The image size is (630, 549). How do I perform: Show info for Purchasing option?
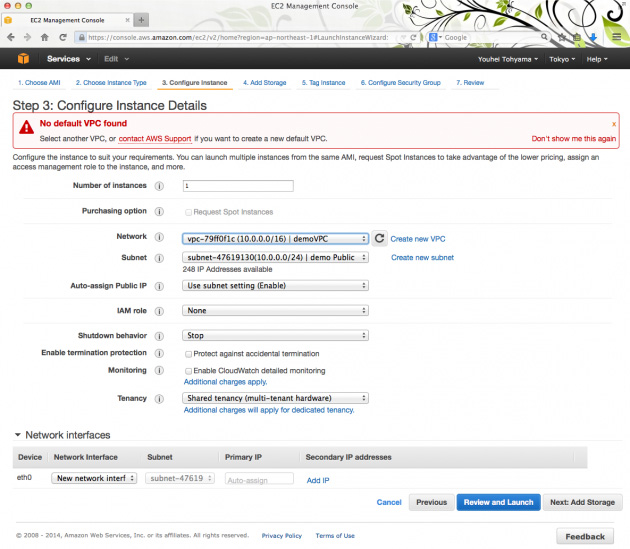(x=160, y=211)
